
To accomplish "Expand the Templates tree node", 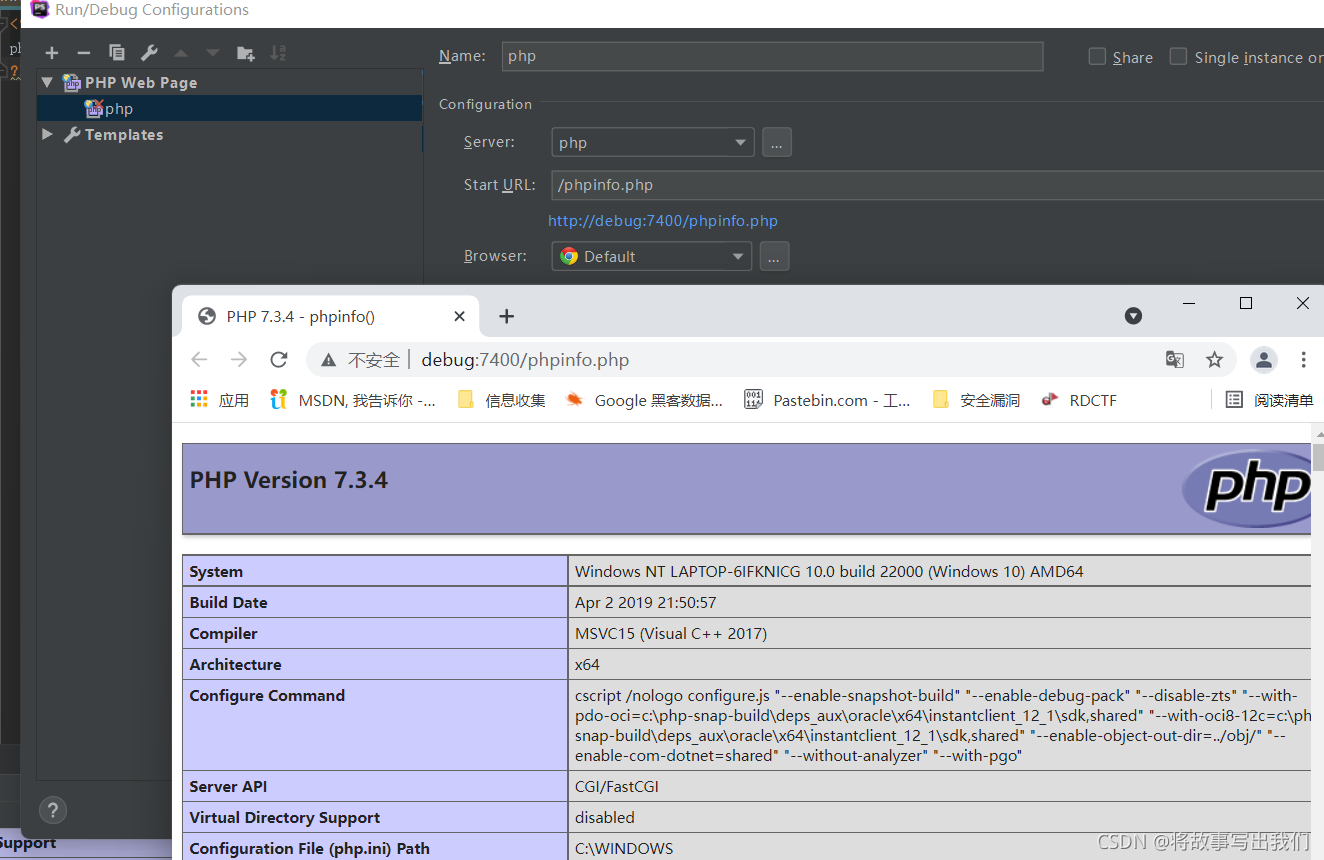I will pos(47,134).
